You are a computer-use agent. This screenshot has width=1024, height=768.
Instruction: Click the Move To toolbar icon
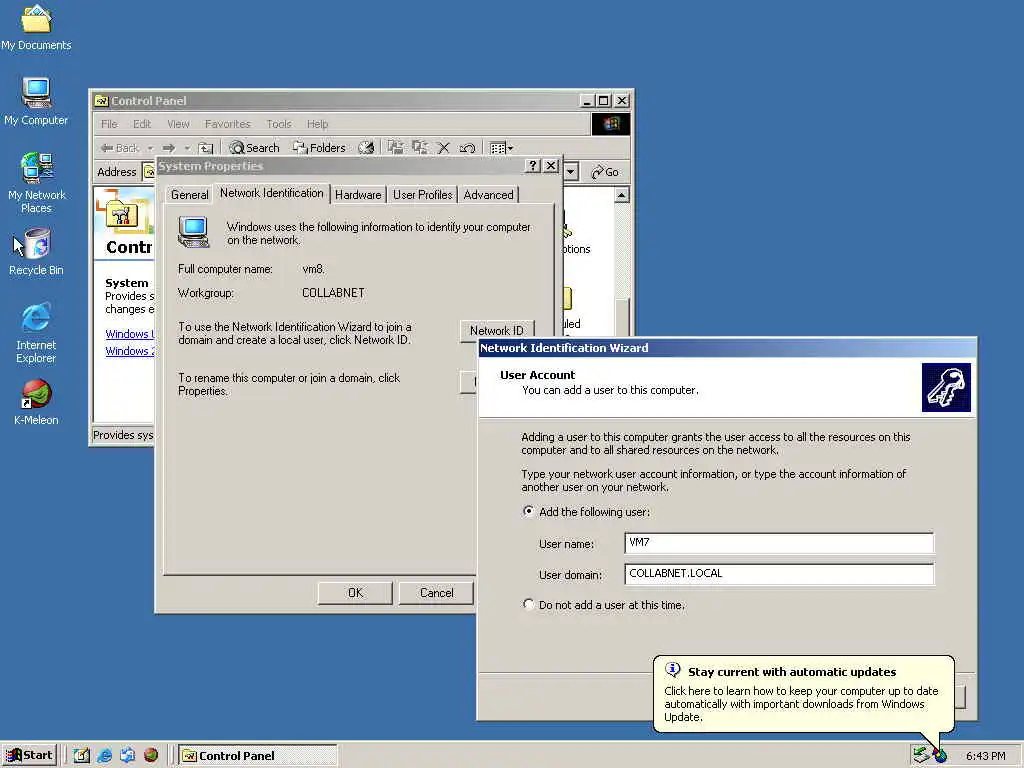(395, 148)
